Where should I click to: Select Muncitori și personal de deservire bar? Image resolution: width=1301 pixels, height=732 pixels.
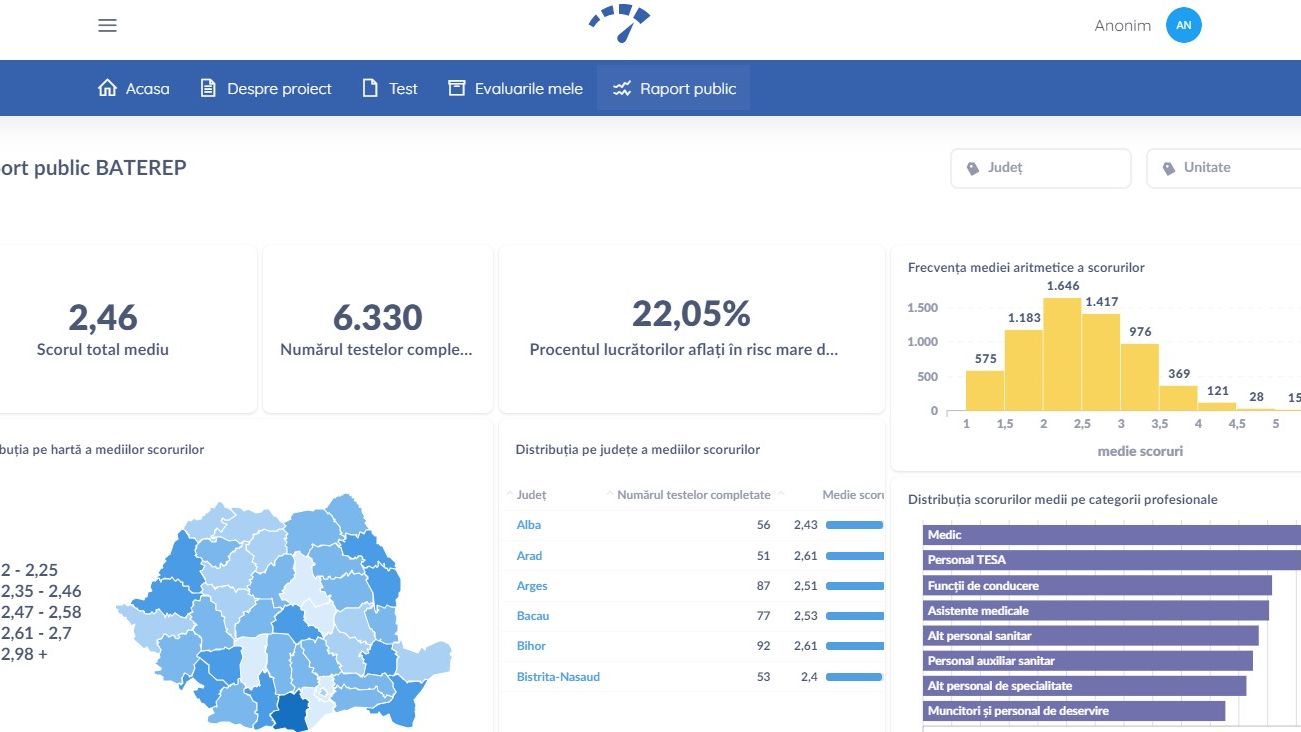1074,710
